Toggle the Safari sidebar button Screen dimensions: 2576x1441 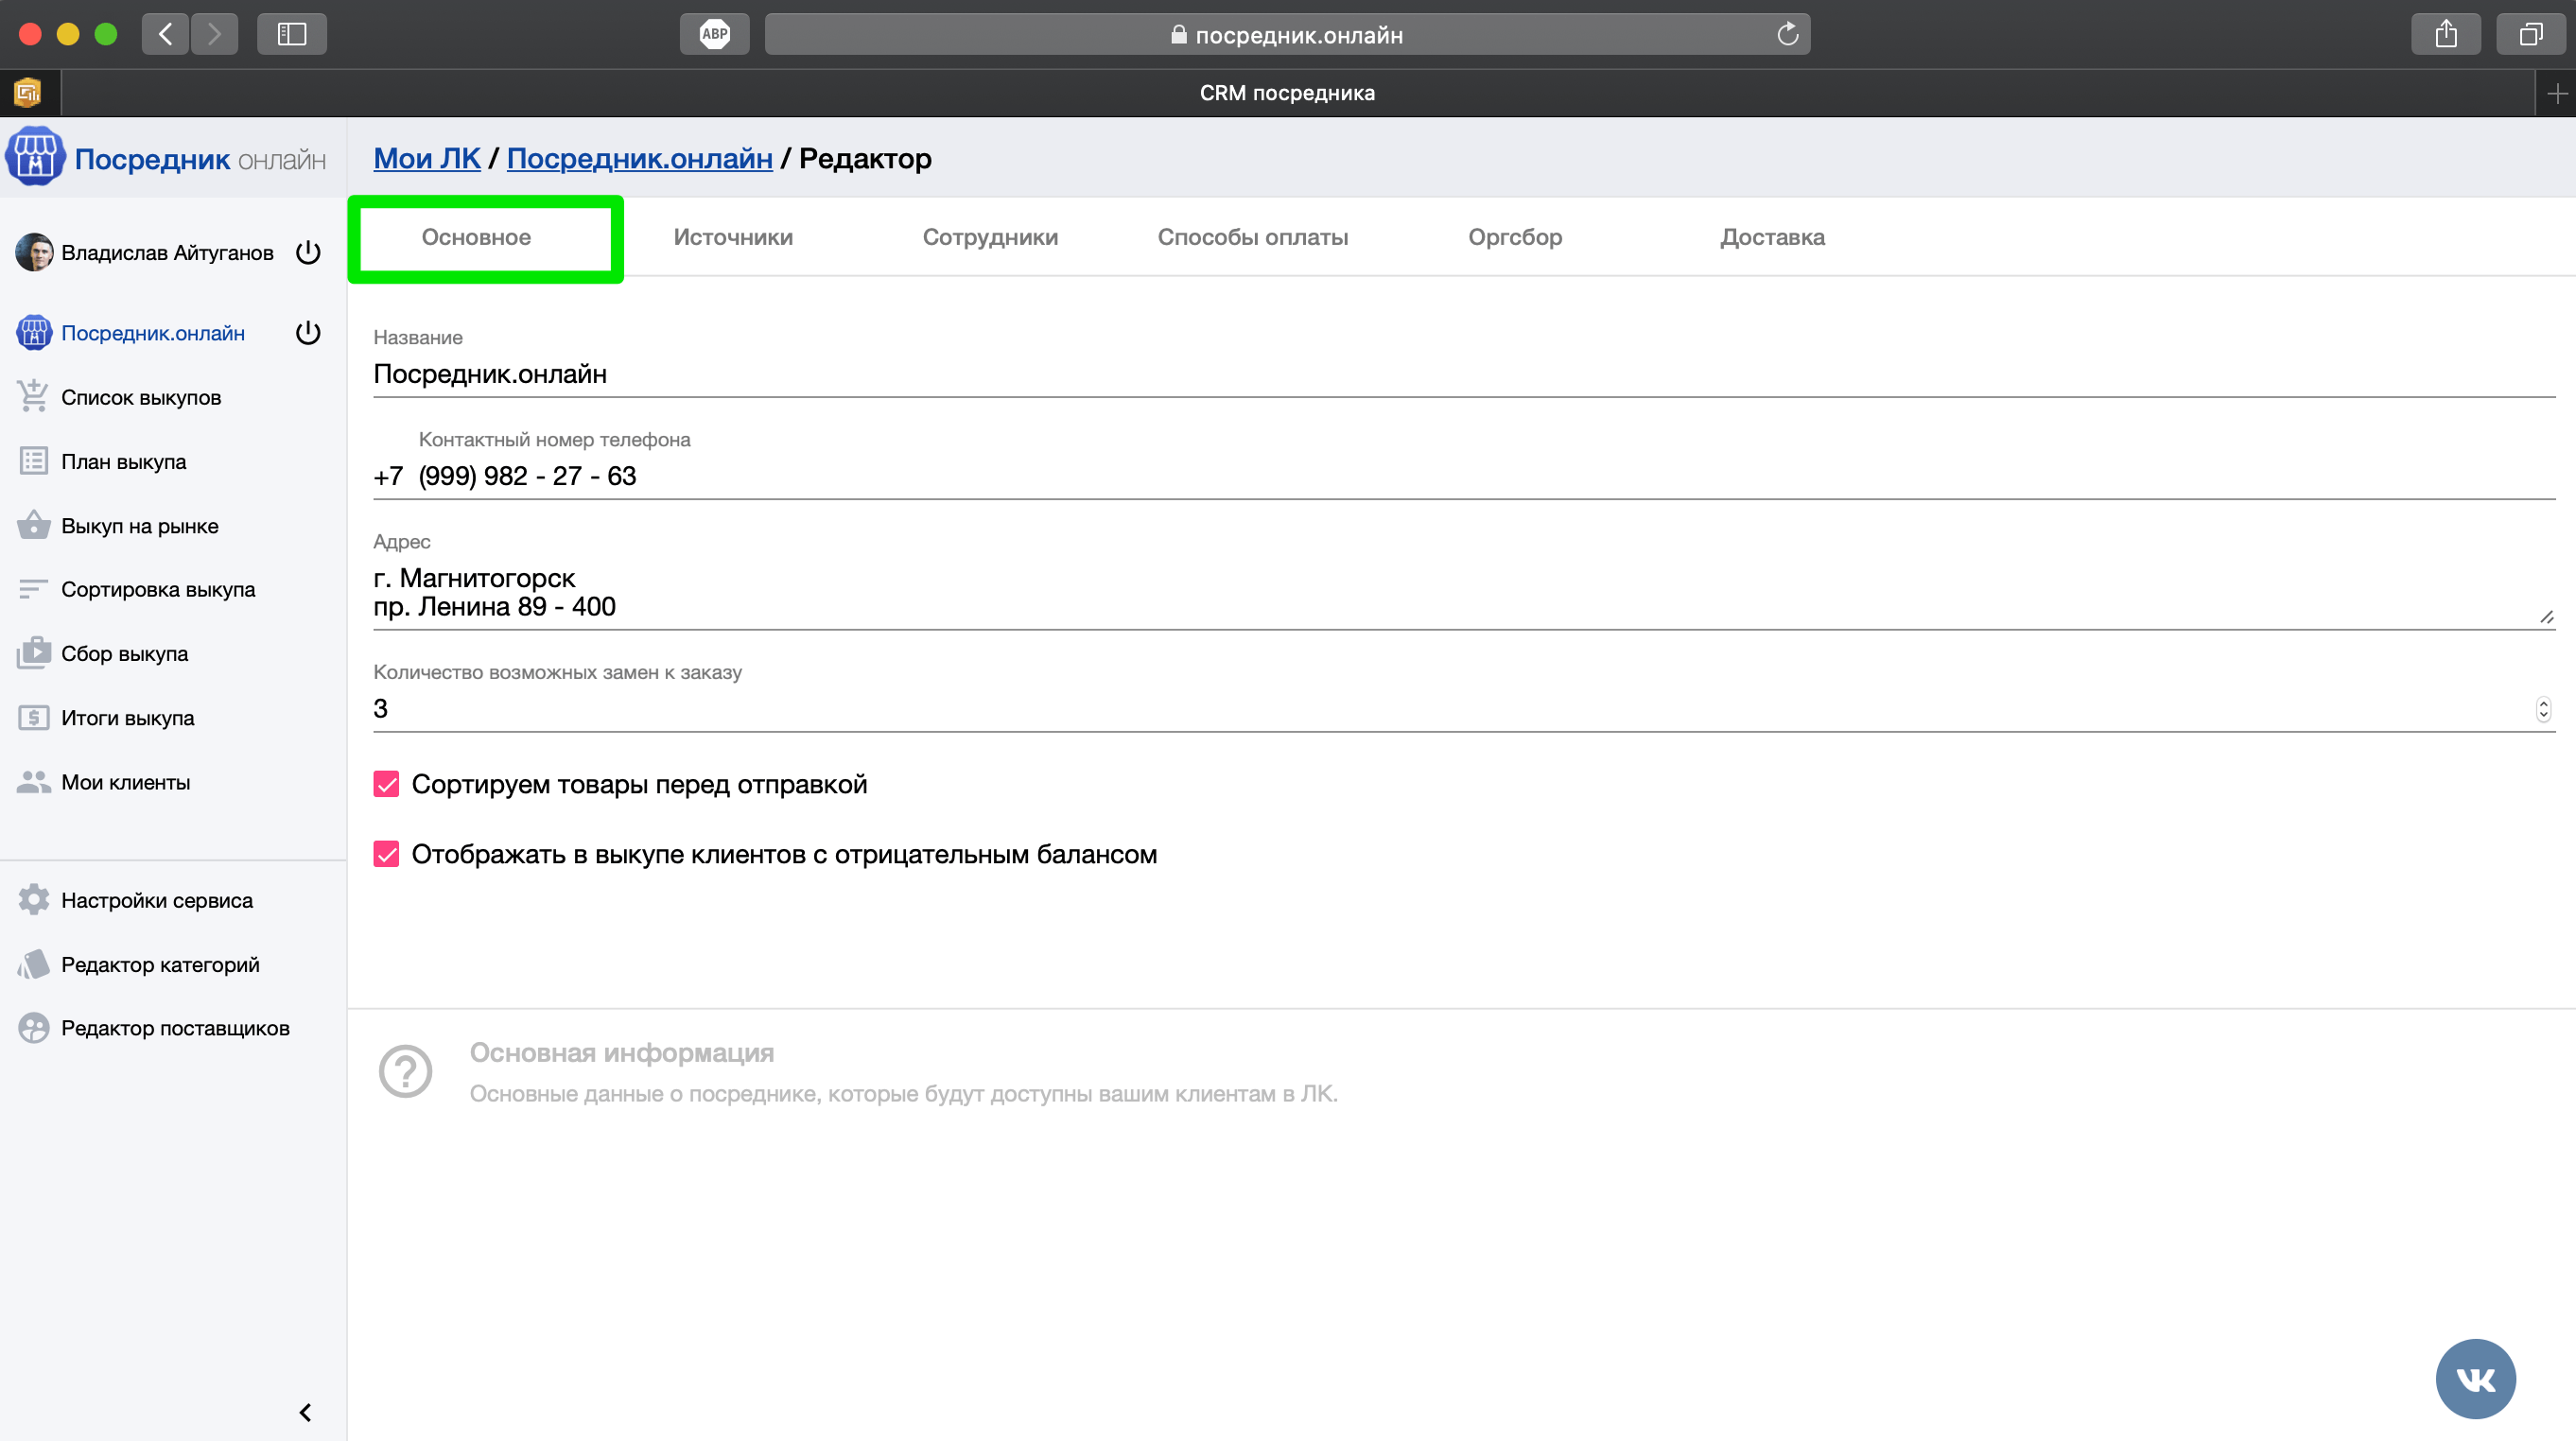tap(291, 34)
